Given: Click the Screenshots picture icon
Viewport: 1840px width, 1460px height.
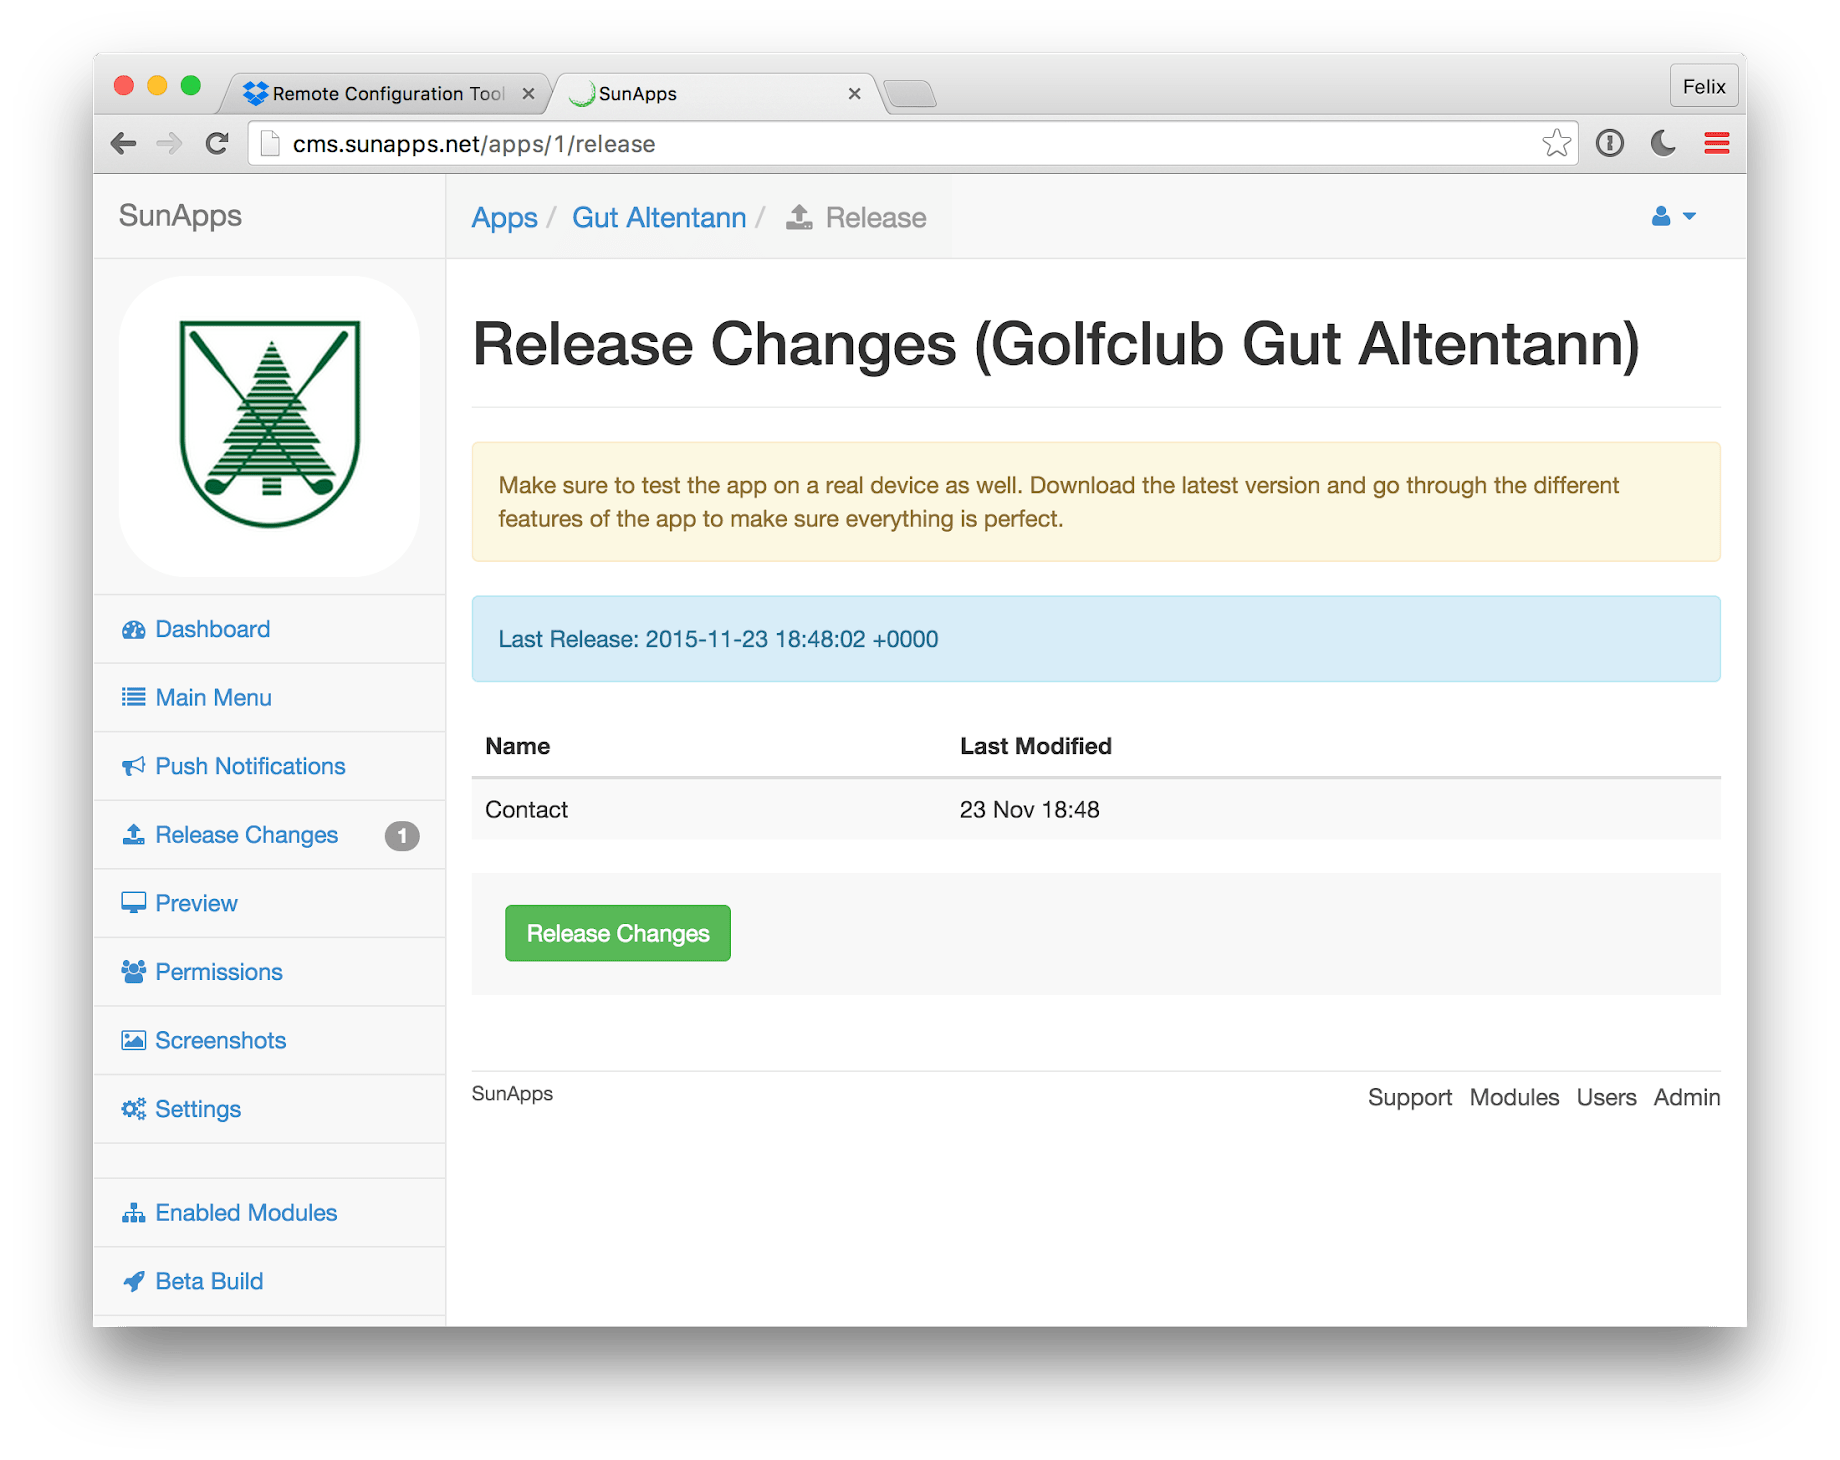Looking at the screenshot, I should point(133,1040).
